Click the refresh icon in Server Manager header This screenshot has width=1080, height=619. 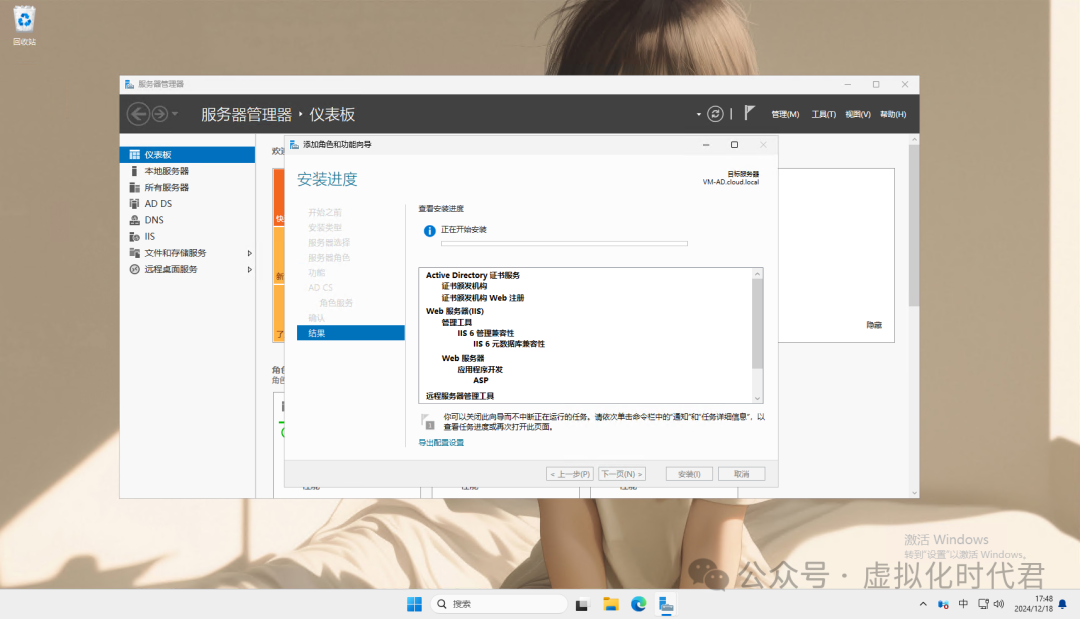tap(715, 114)
